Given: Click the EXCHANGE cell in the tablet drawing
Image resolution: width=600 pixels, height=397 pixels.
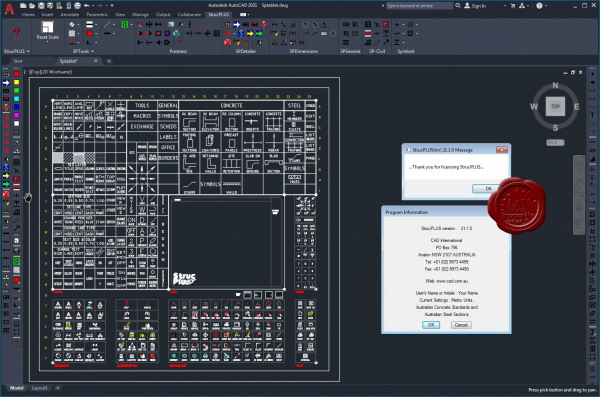Looking at the screenshot, I should (x=142, y=126).
